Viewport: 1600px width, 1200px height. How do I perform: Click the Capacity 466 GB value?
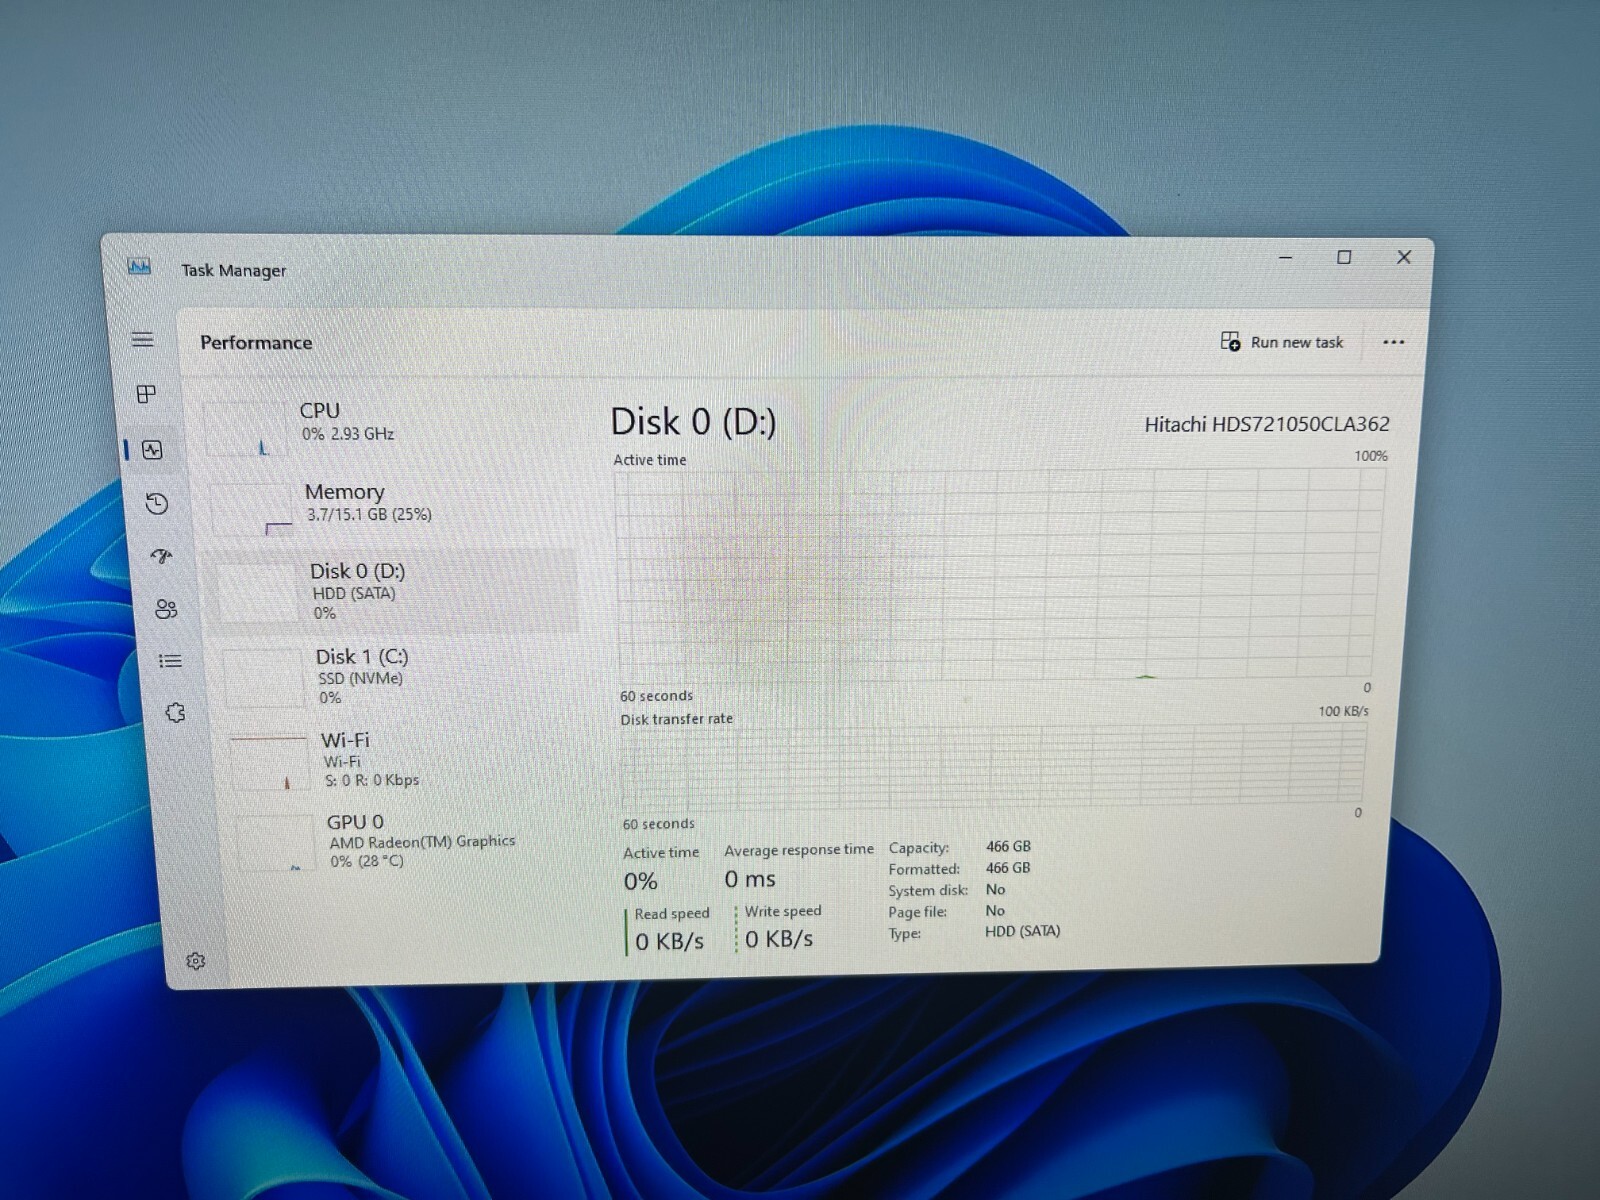1008,846
